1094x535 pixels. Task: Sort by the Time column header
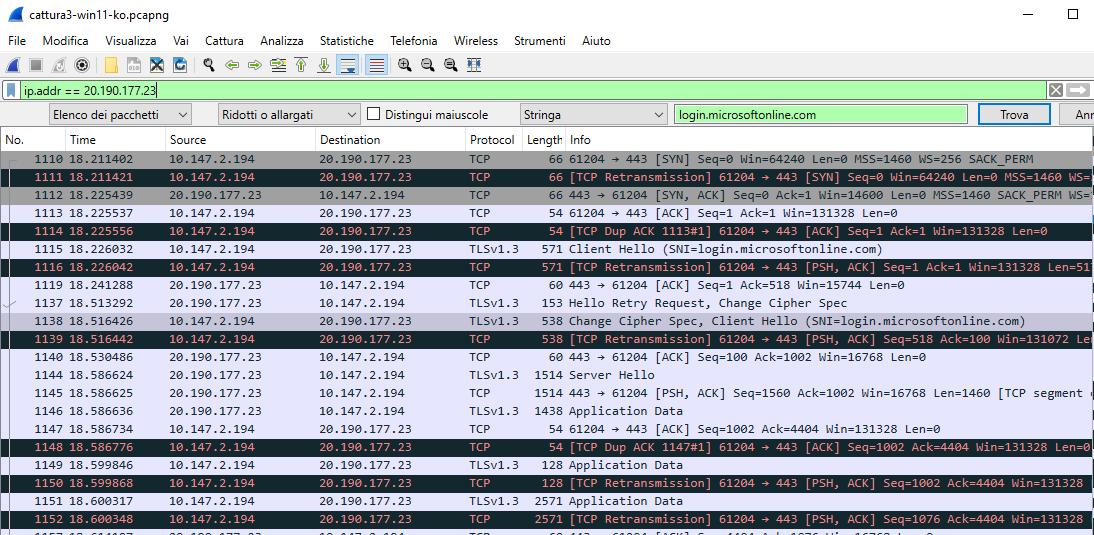[115, 140]
